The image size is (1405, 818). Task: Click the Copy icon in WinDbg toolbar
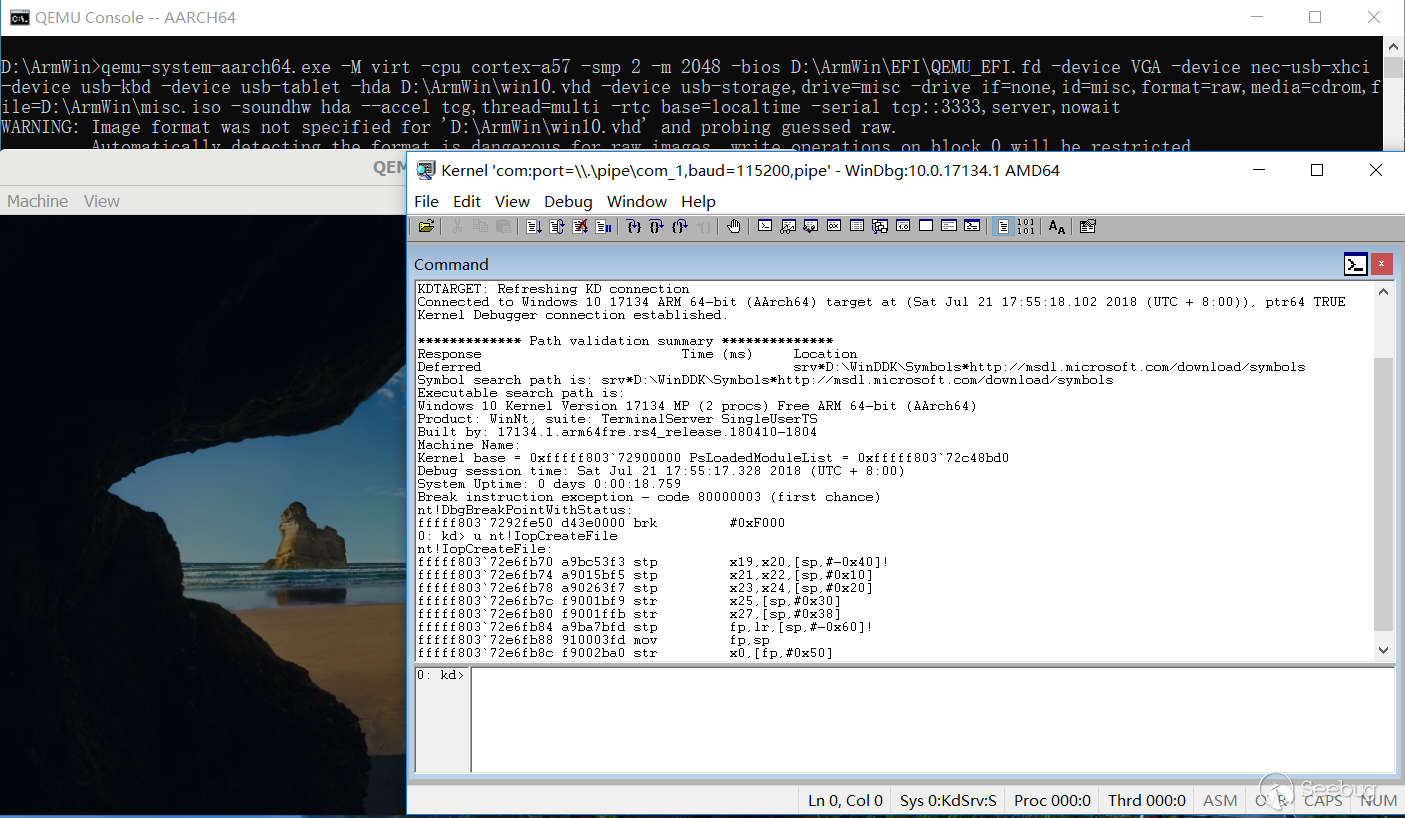(480, 227)
